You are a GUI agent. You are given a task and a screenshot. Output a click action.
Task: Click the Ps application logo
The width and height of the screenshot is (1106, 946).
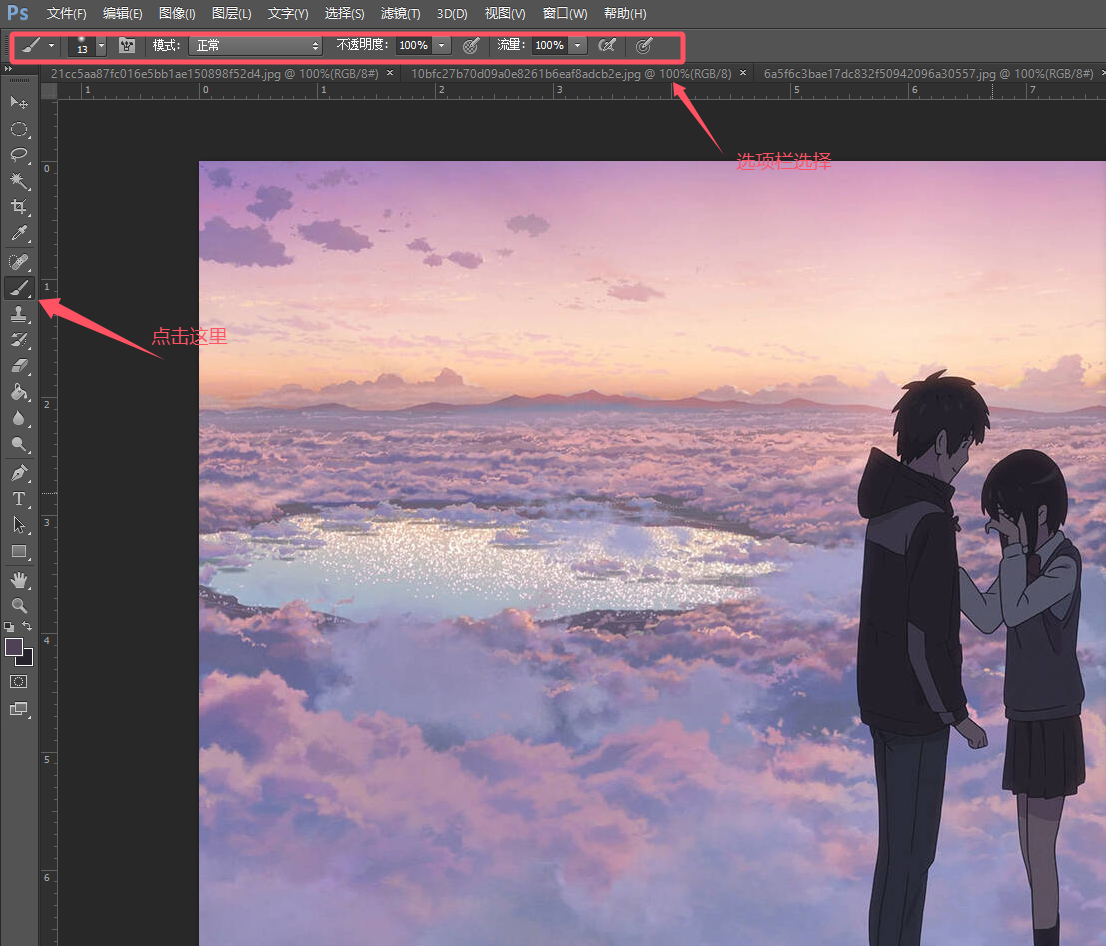(18, 13)
